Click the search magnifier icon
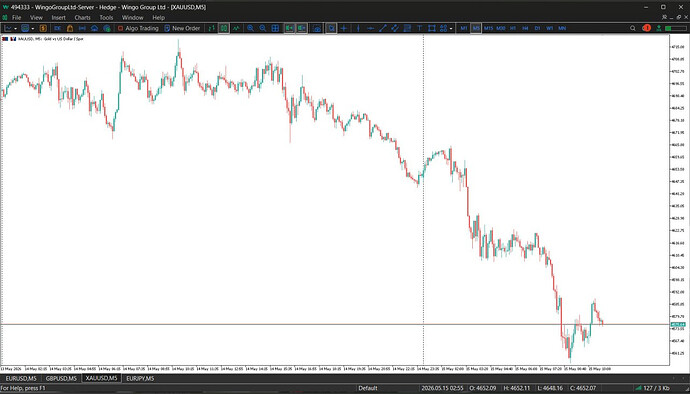Viewport: 690px width, 394px height. (x=633, y=28)
